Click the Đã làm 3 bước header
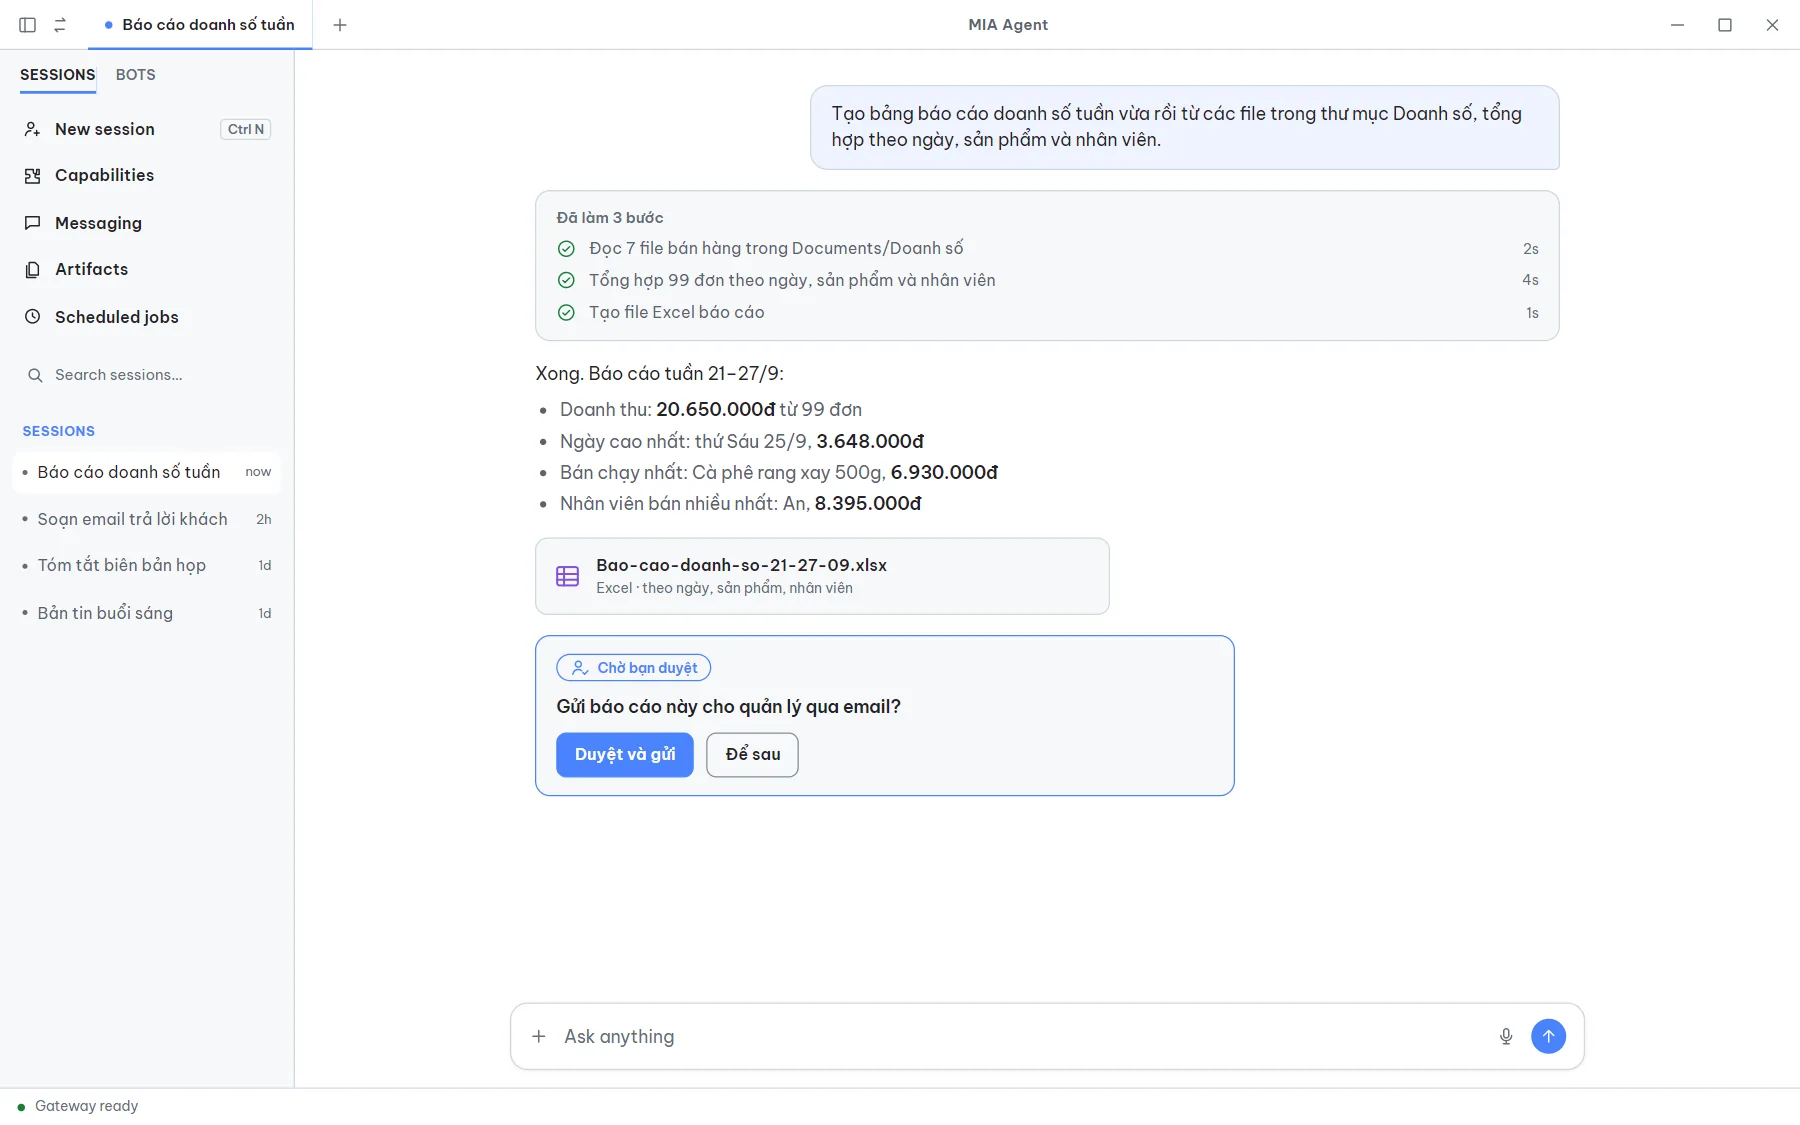The image size is (1800, 1125). click(610, 218)
